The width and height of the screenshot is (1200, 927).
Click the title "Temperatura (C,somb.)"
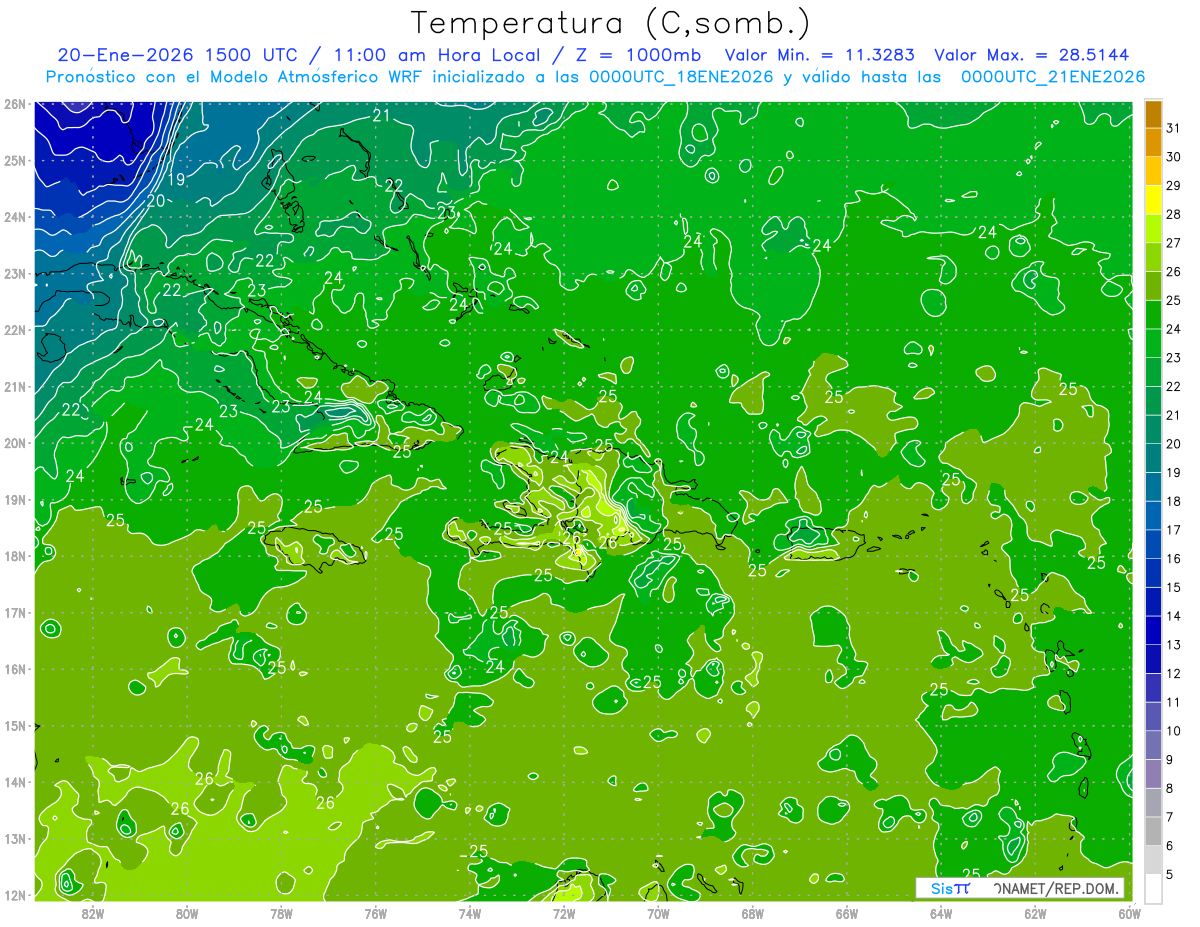tap(611, 23)
